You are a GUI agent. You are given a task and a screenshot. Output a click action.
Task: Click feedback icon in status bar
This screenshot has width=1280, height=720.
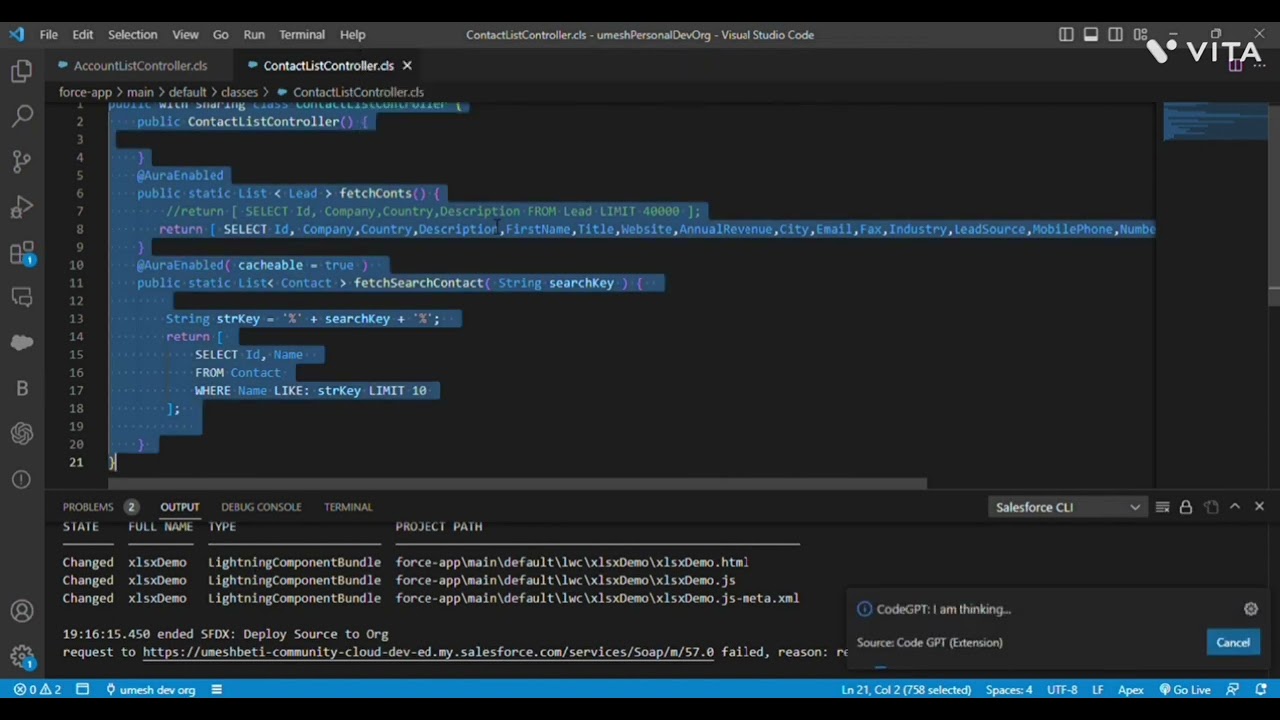(1232, 690)
